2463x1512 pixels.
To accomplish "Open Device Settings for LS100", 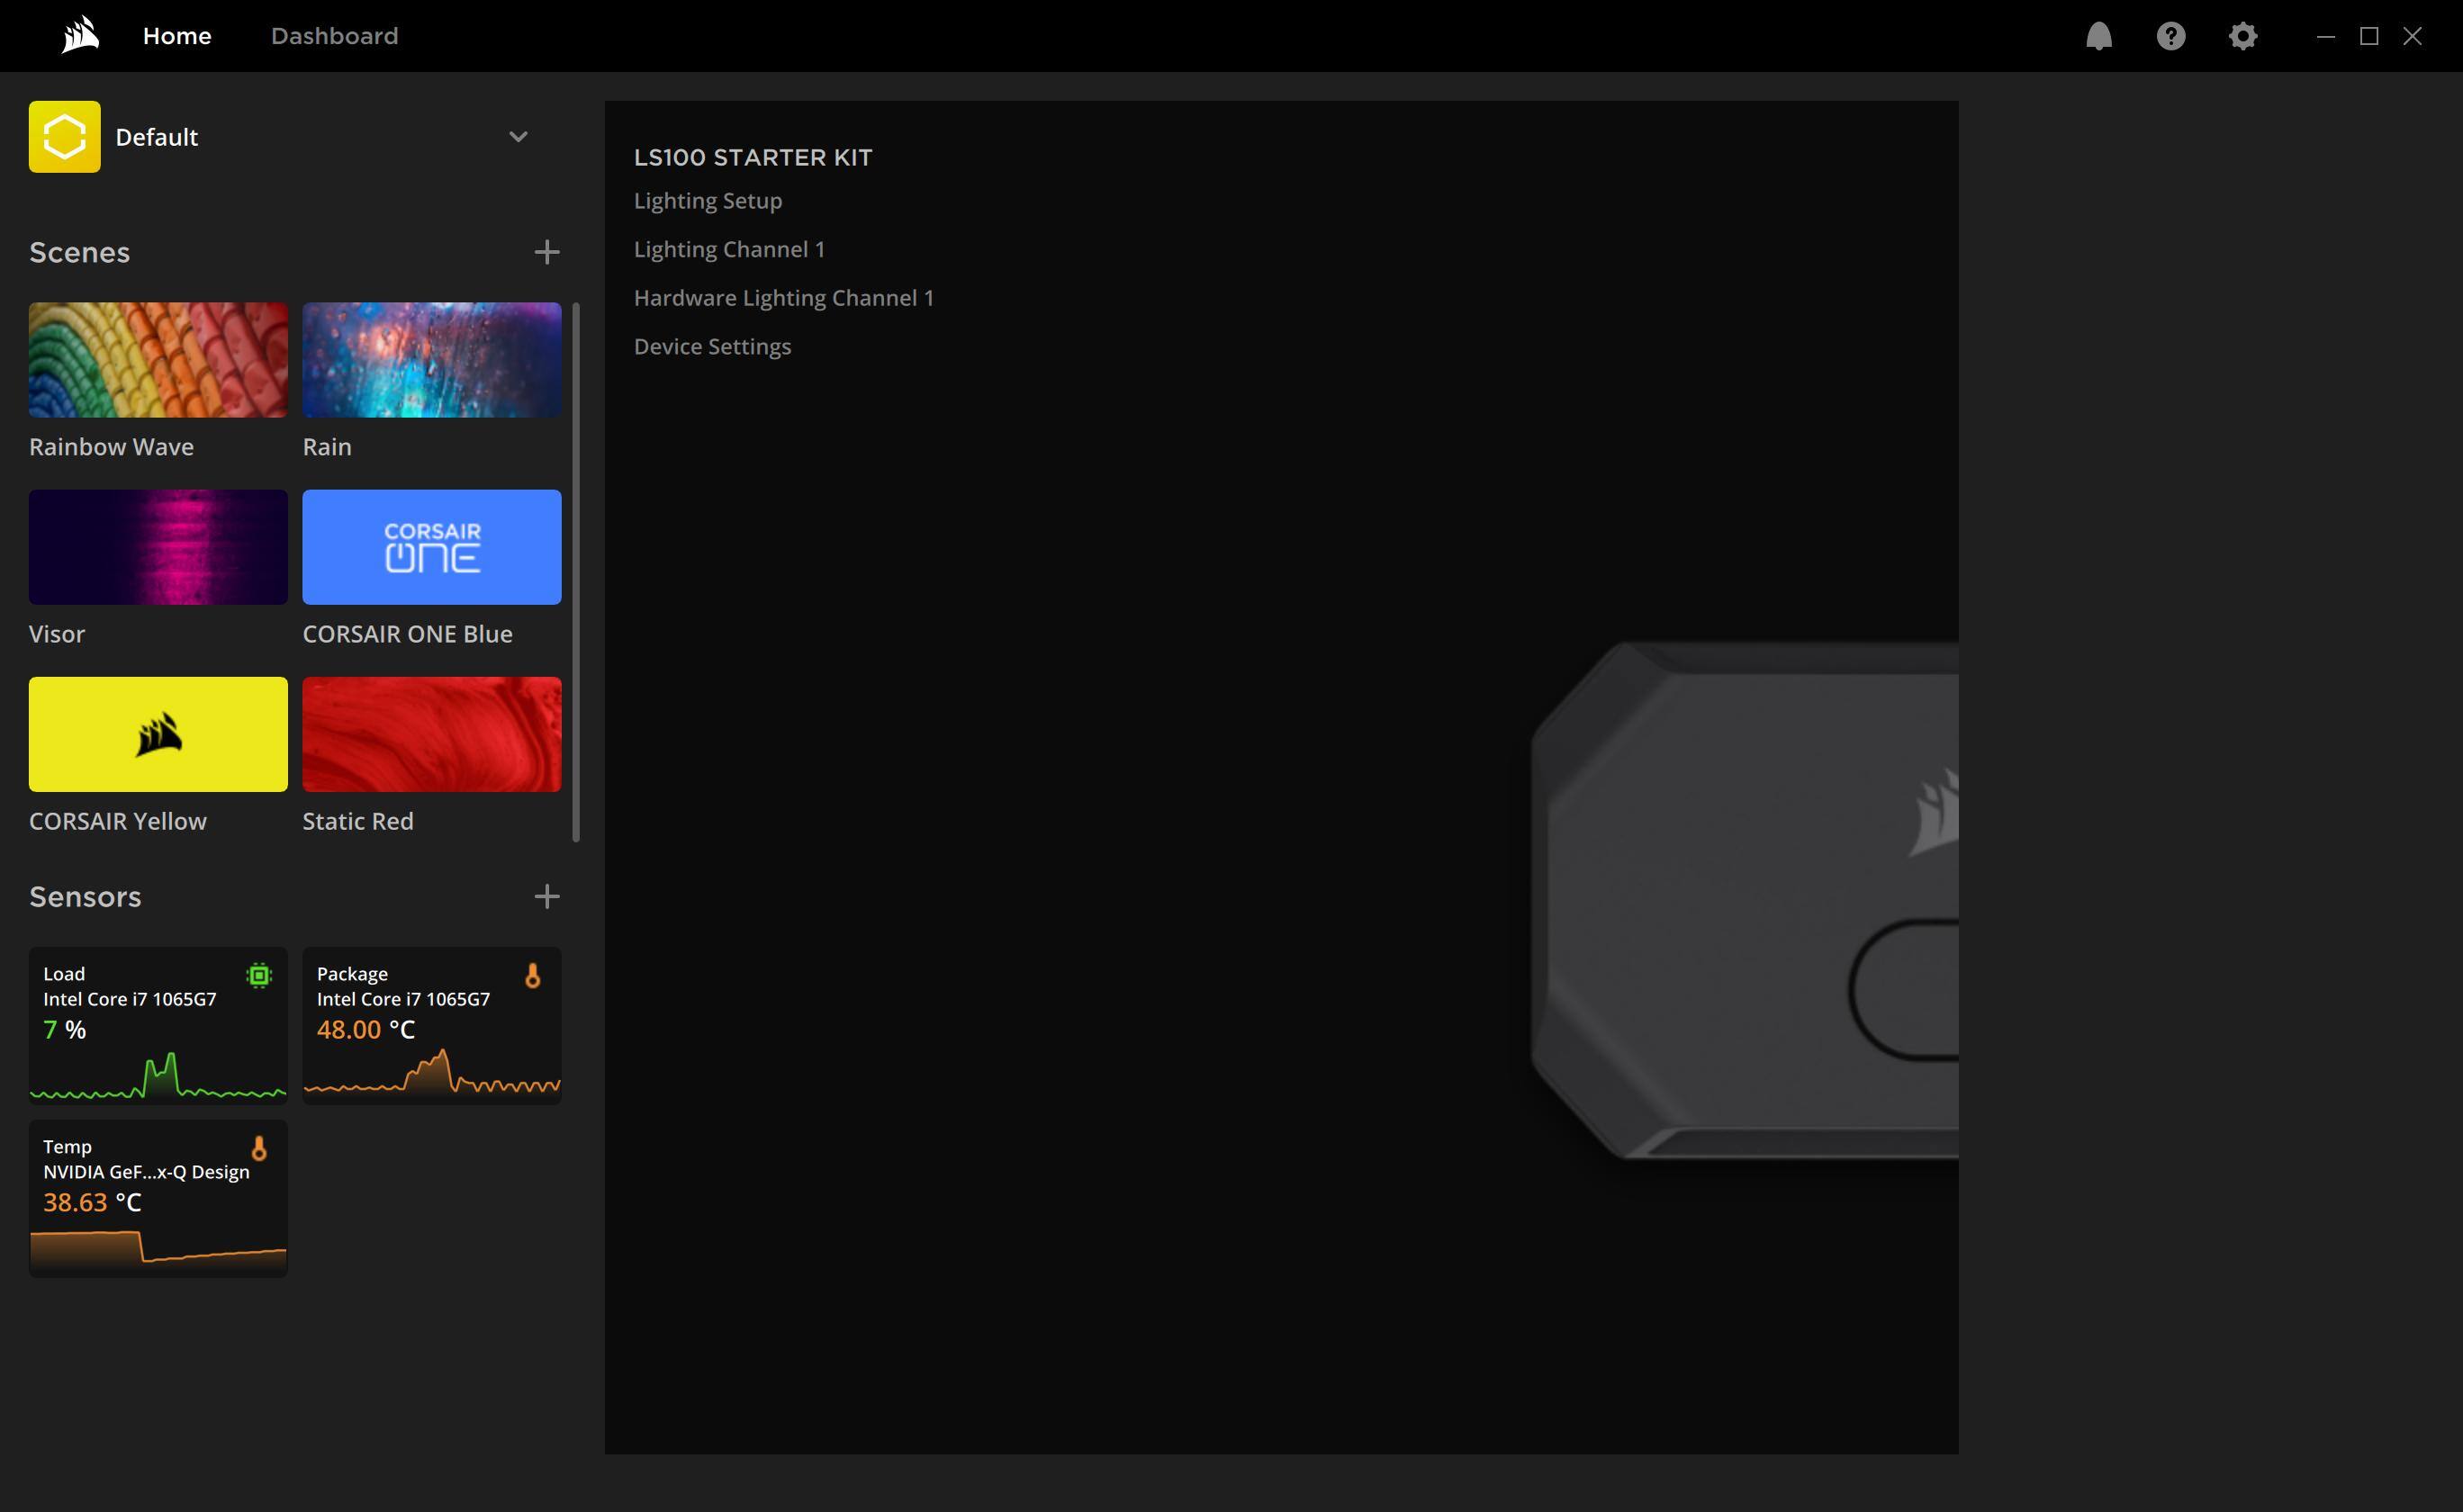I will (711, 346).
